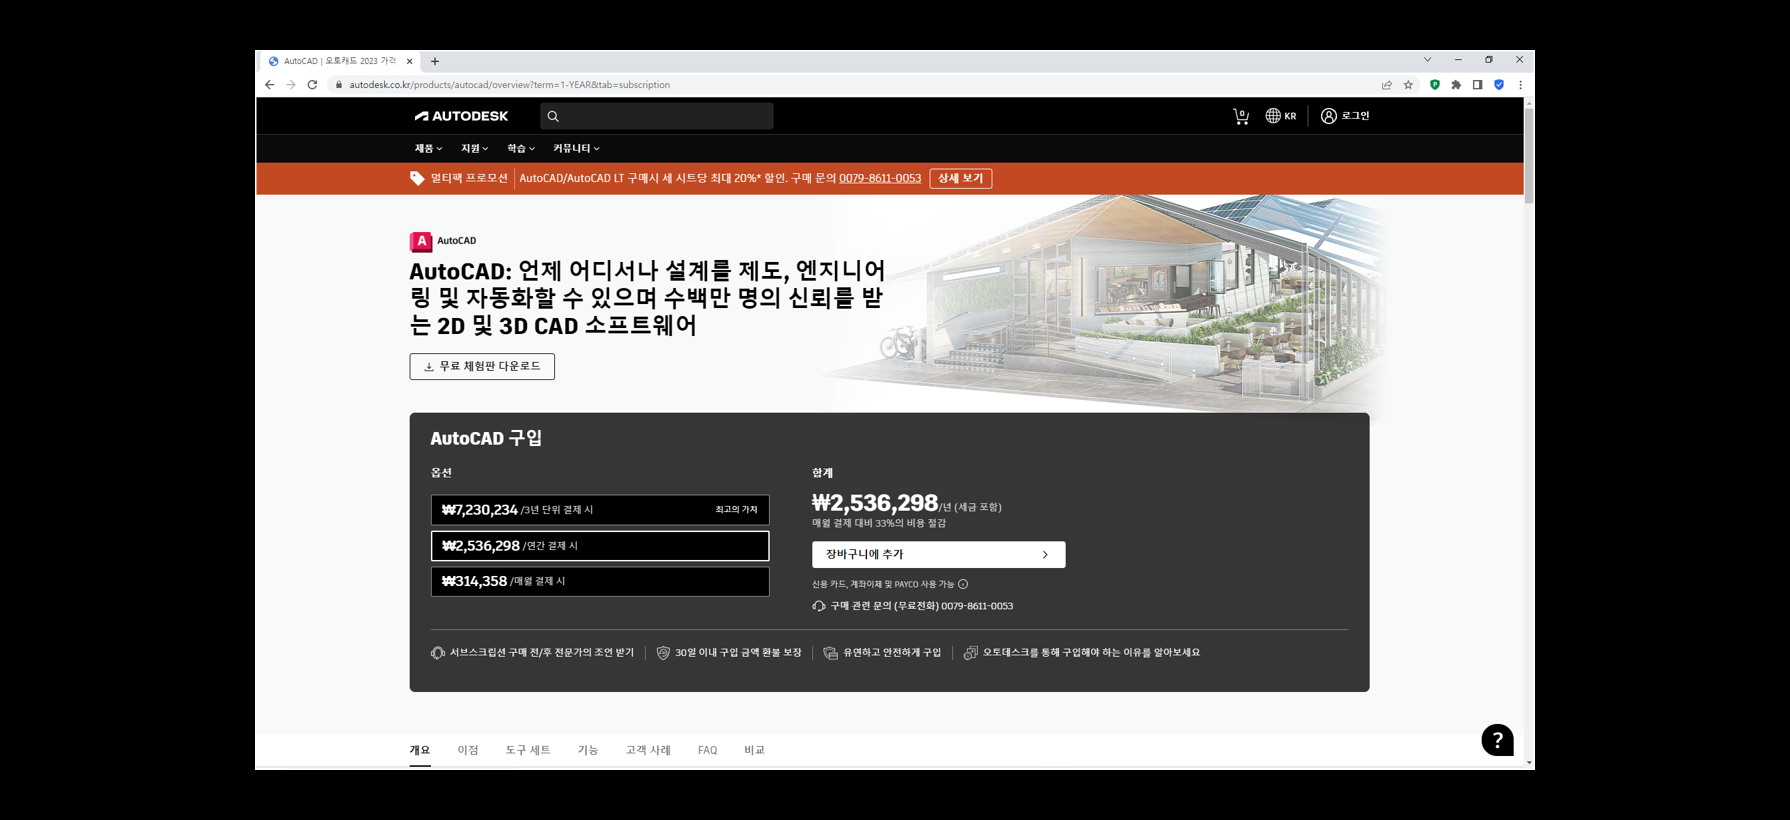This screenshot has width=1790, height=820.
Task: Go back with the browser back arrow
Action: pyautogui.click(x=270, y=85)
